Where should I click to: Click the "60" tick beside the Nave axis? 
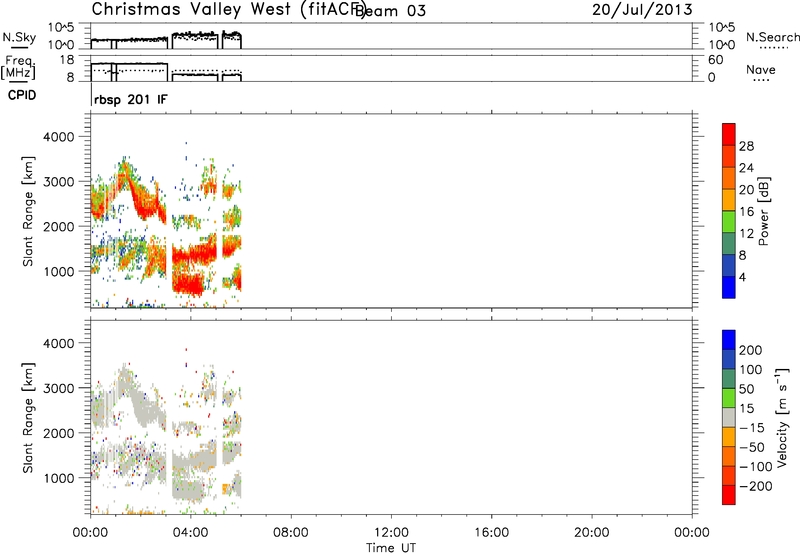point(715,60)
